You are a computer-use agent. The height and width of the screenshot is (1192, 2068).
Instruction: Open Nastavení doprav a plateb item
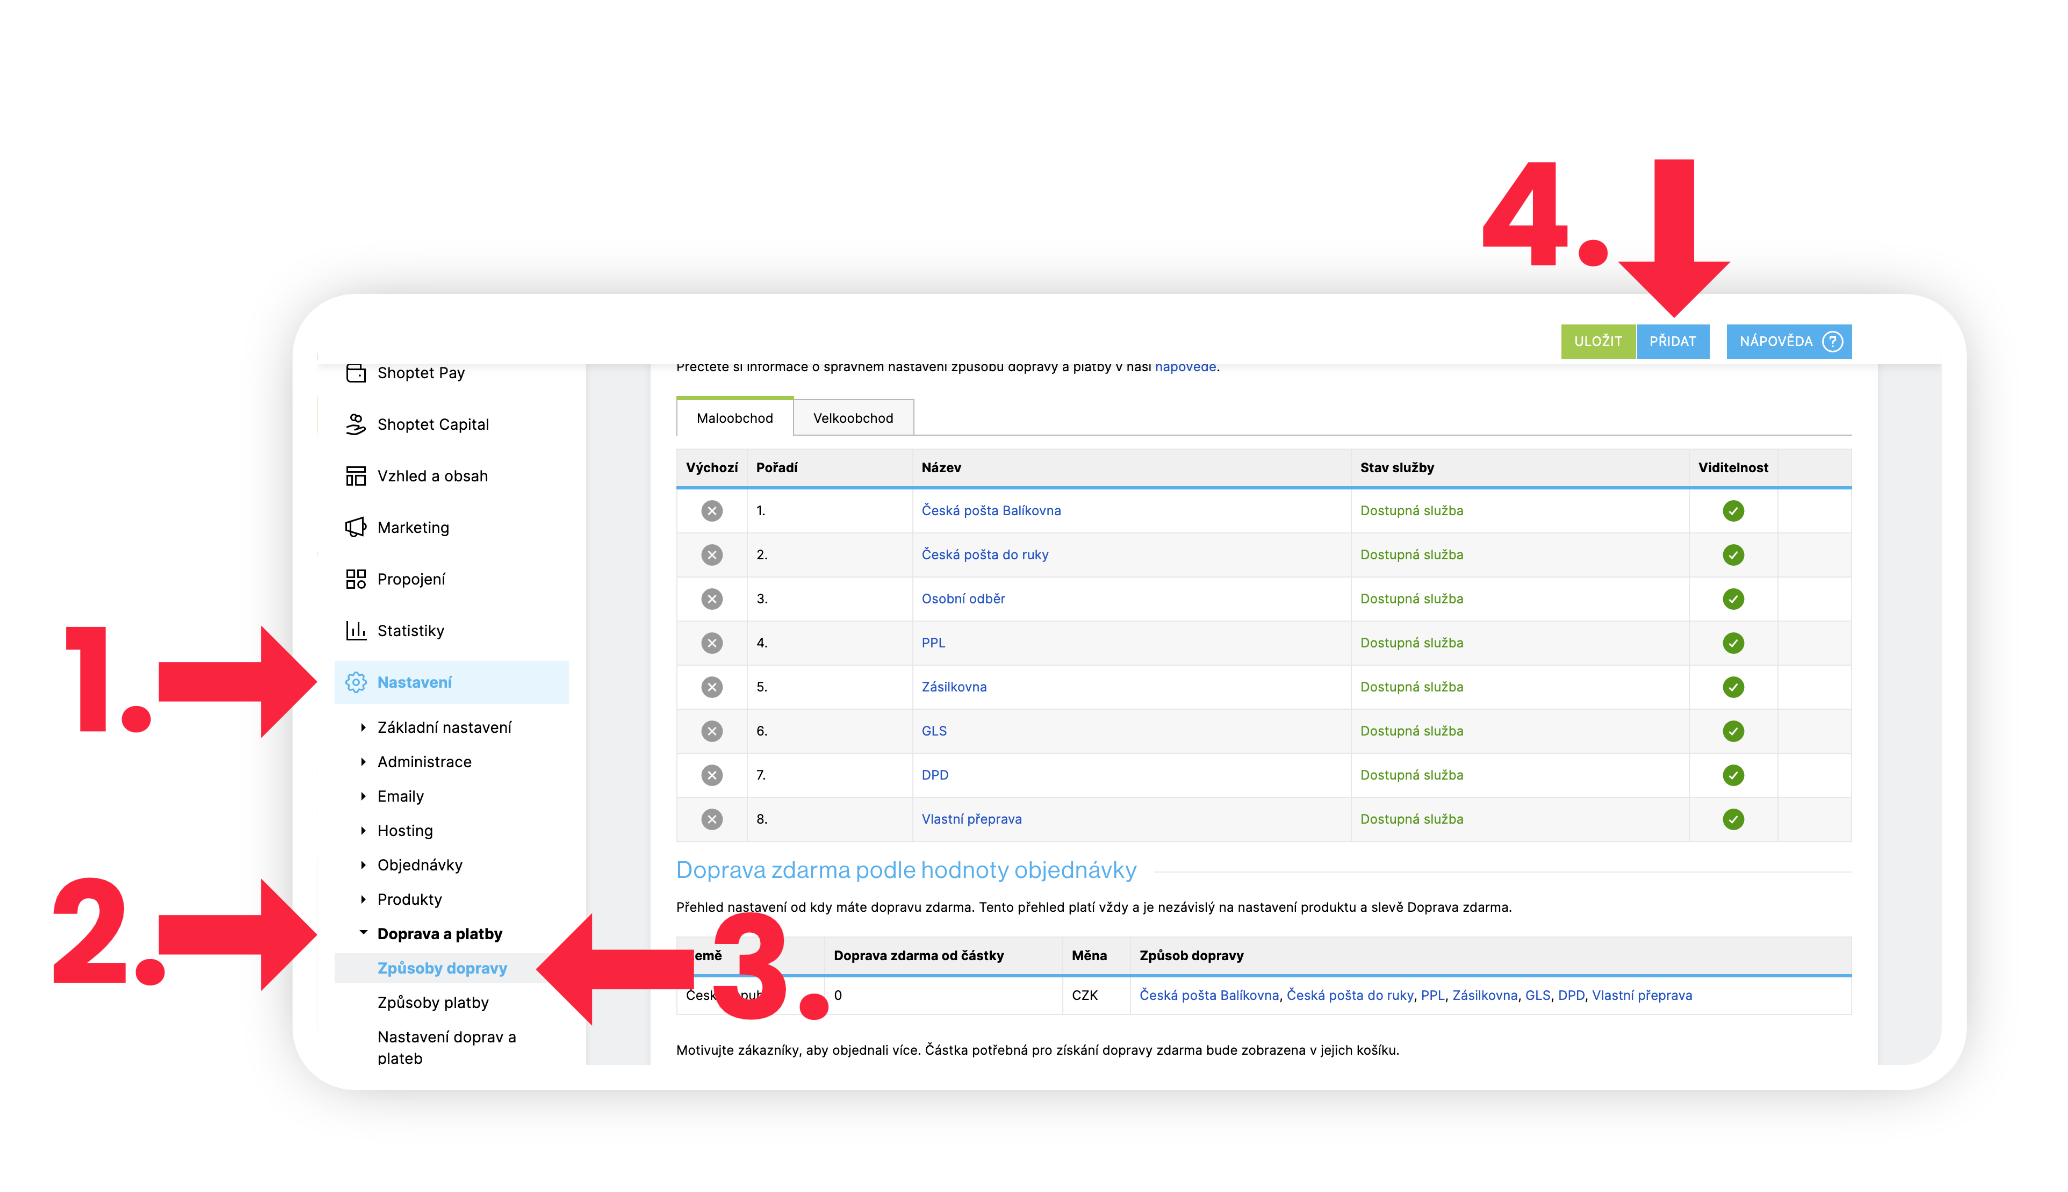[447, 1048]
